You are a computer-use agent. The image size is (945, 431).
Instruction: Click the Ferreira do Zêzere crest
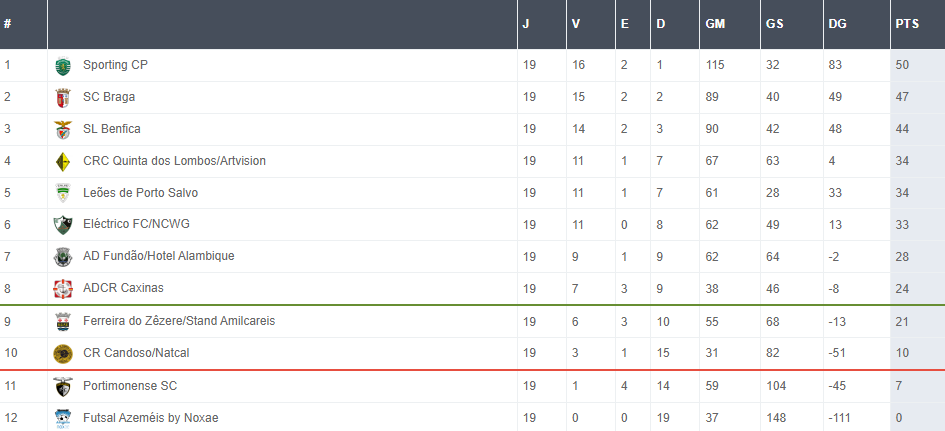pyautogui.click(x=63, y=322)
